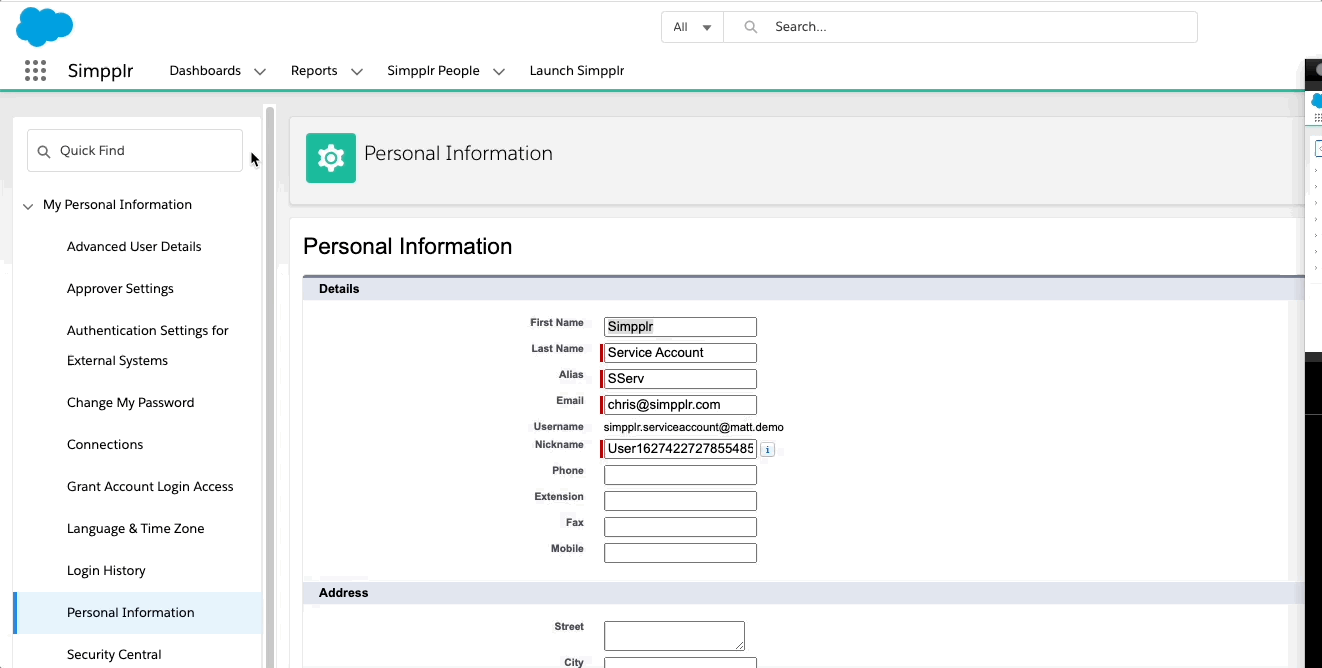Click the global Search field
This screenshot has height=668, width=1322.
coord(960,27)
